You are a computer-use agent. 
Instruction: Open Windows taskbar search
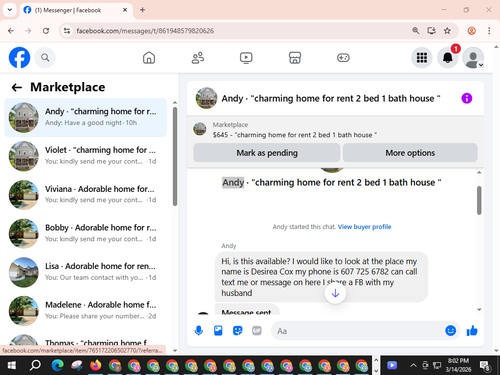[x=35, y=366]
